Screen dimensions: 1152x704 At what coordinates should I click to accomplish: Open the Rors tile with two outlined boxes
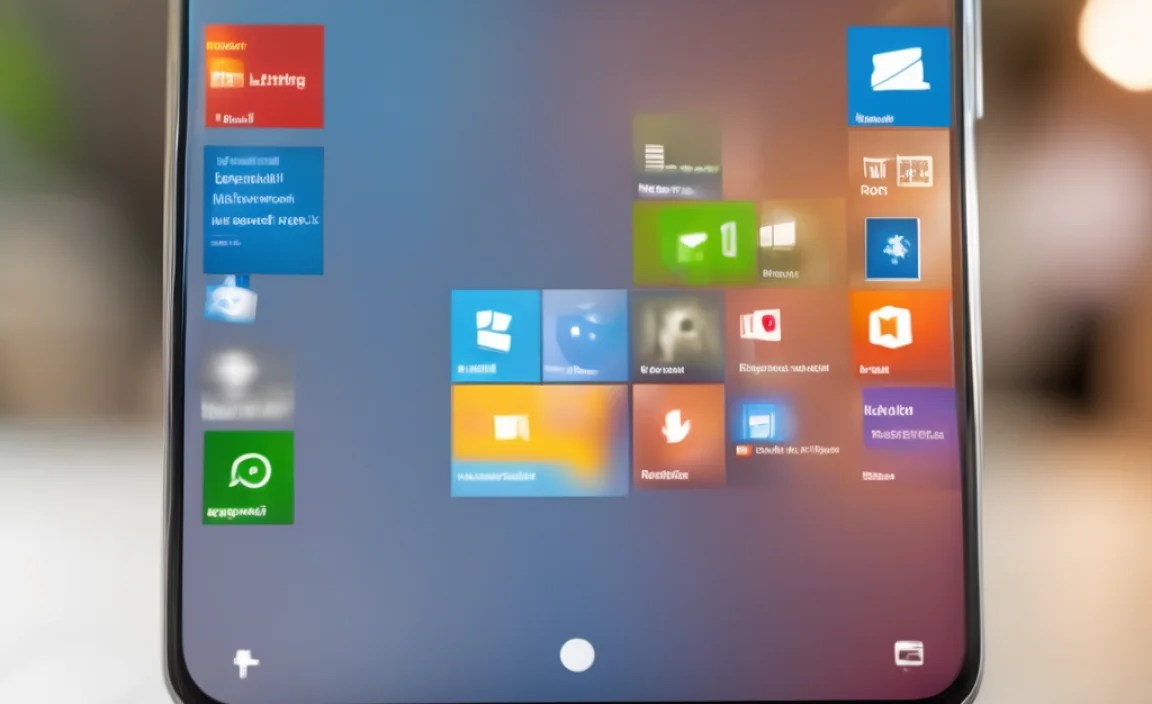(898, 172)
